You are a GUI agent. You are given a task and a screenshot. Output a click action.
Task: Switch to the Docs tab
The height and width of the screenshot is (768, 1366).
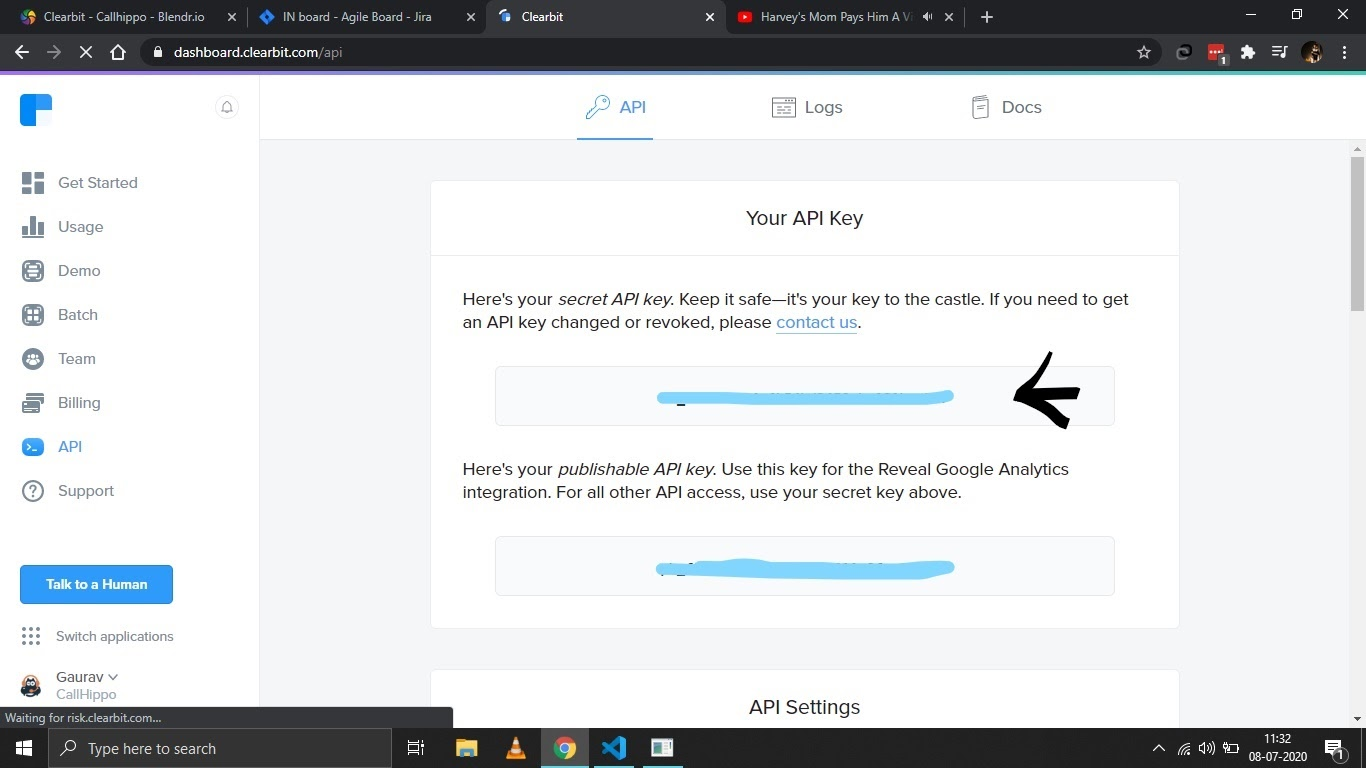click(x=1006, y=107)
